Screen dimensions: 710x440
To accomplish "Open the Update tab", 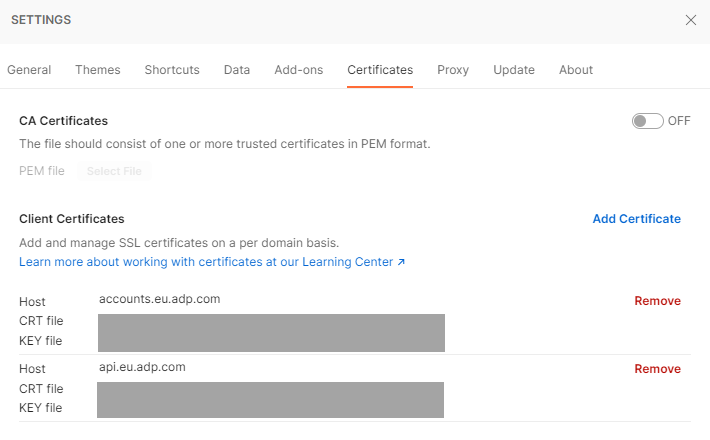I will [514, 70].
